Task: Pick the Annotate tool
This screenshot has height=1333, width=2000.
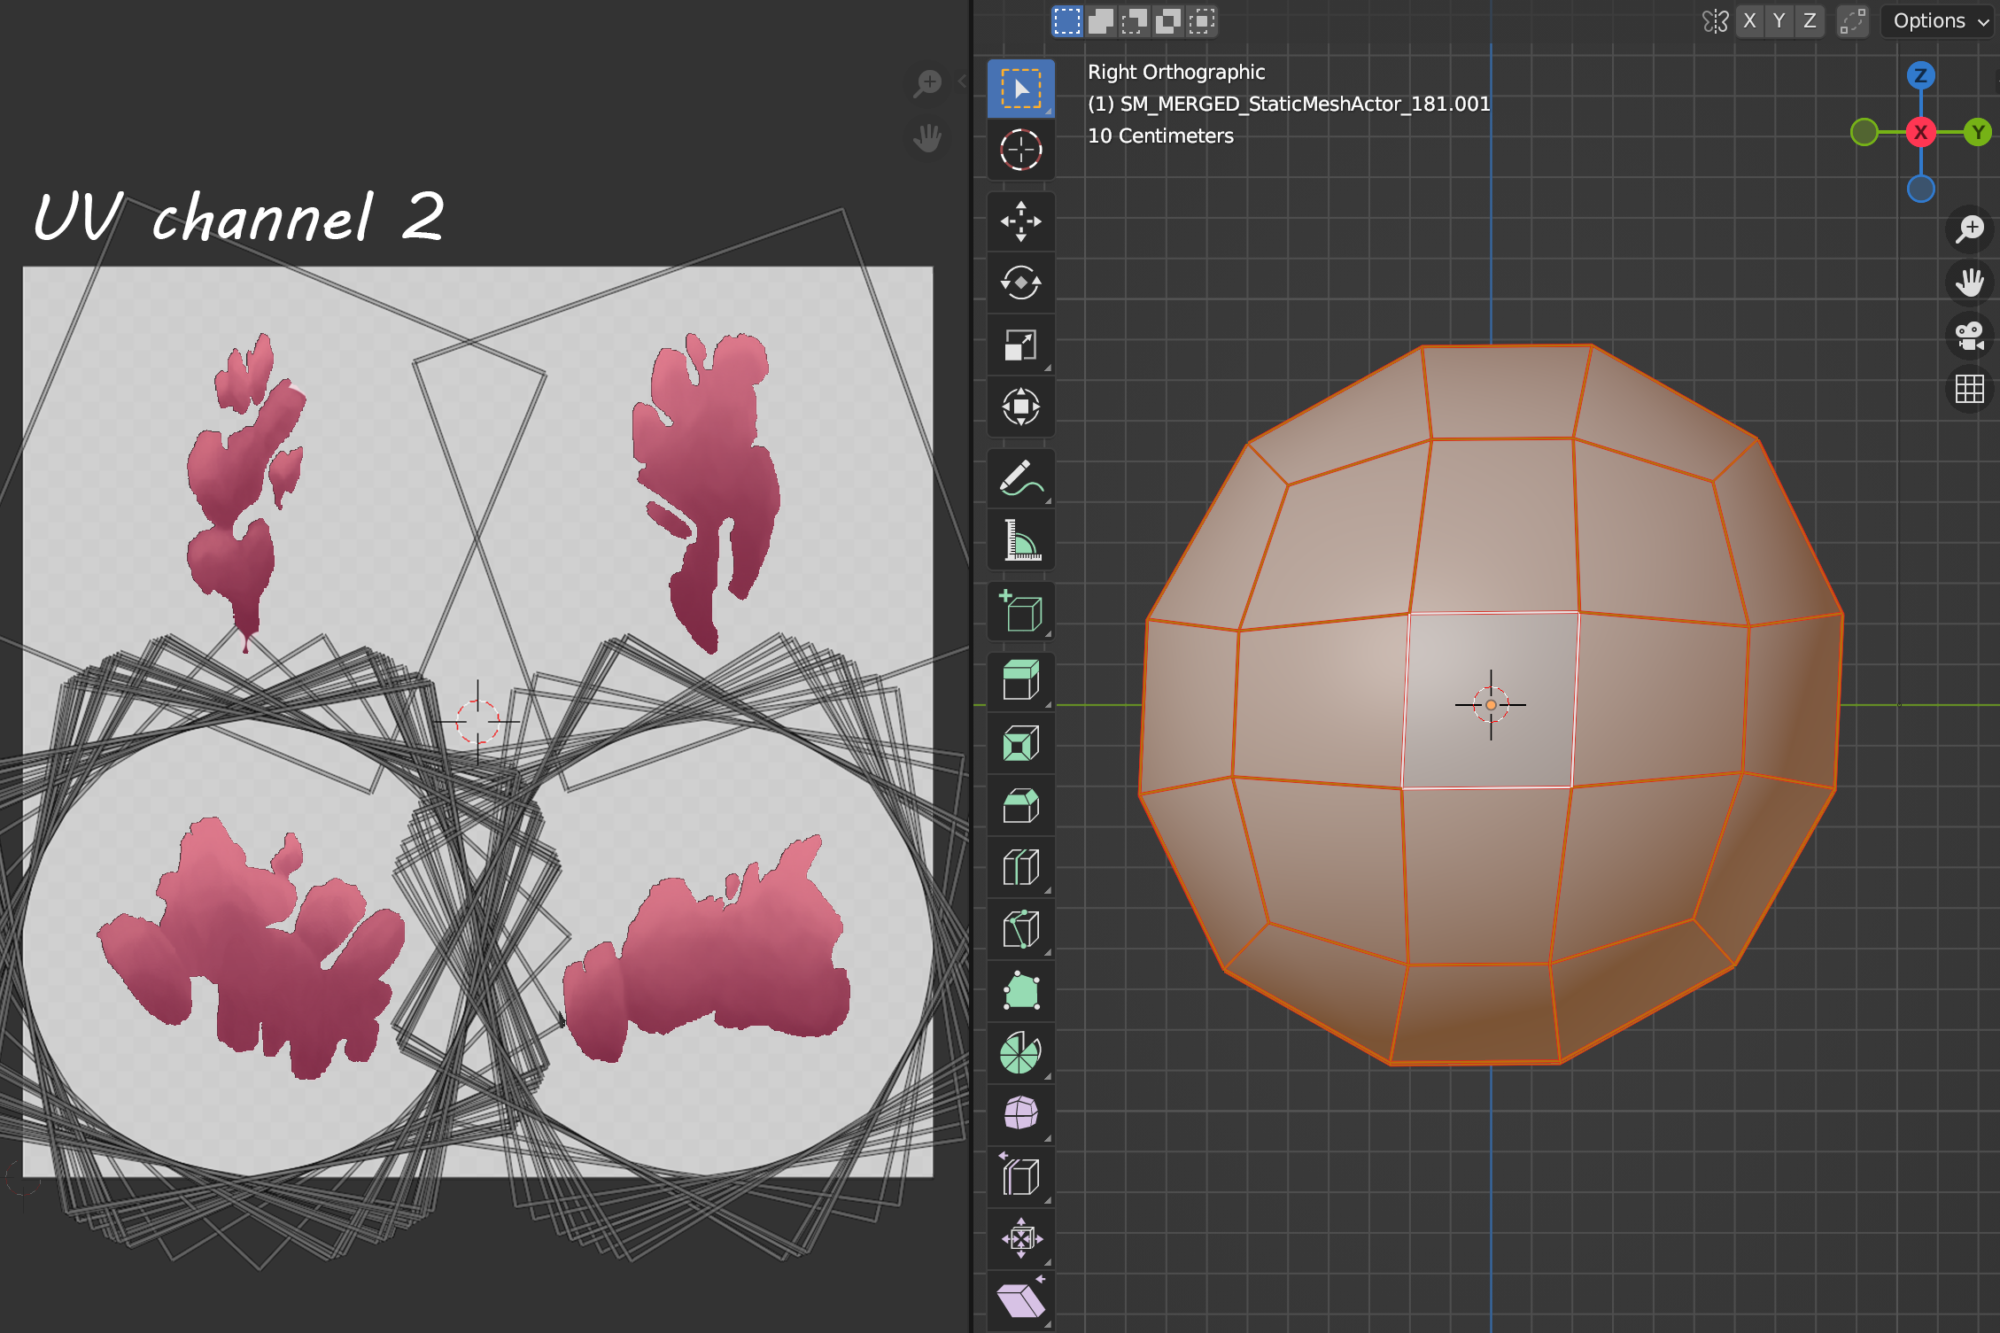Action: click(x=1021, y=479)
